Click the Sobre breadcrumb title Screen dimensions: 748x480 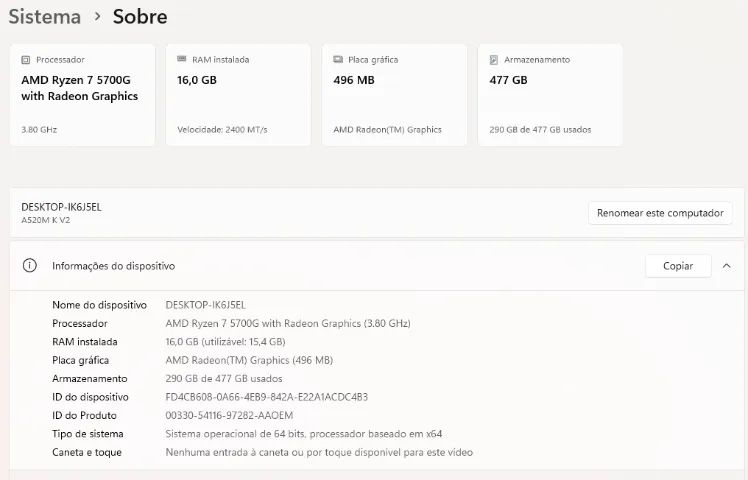pos(140,17)
